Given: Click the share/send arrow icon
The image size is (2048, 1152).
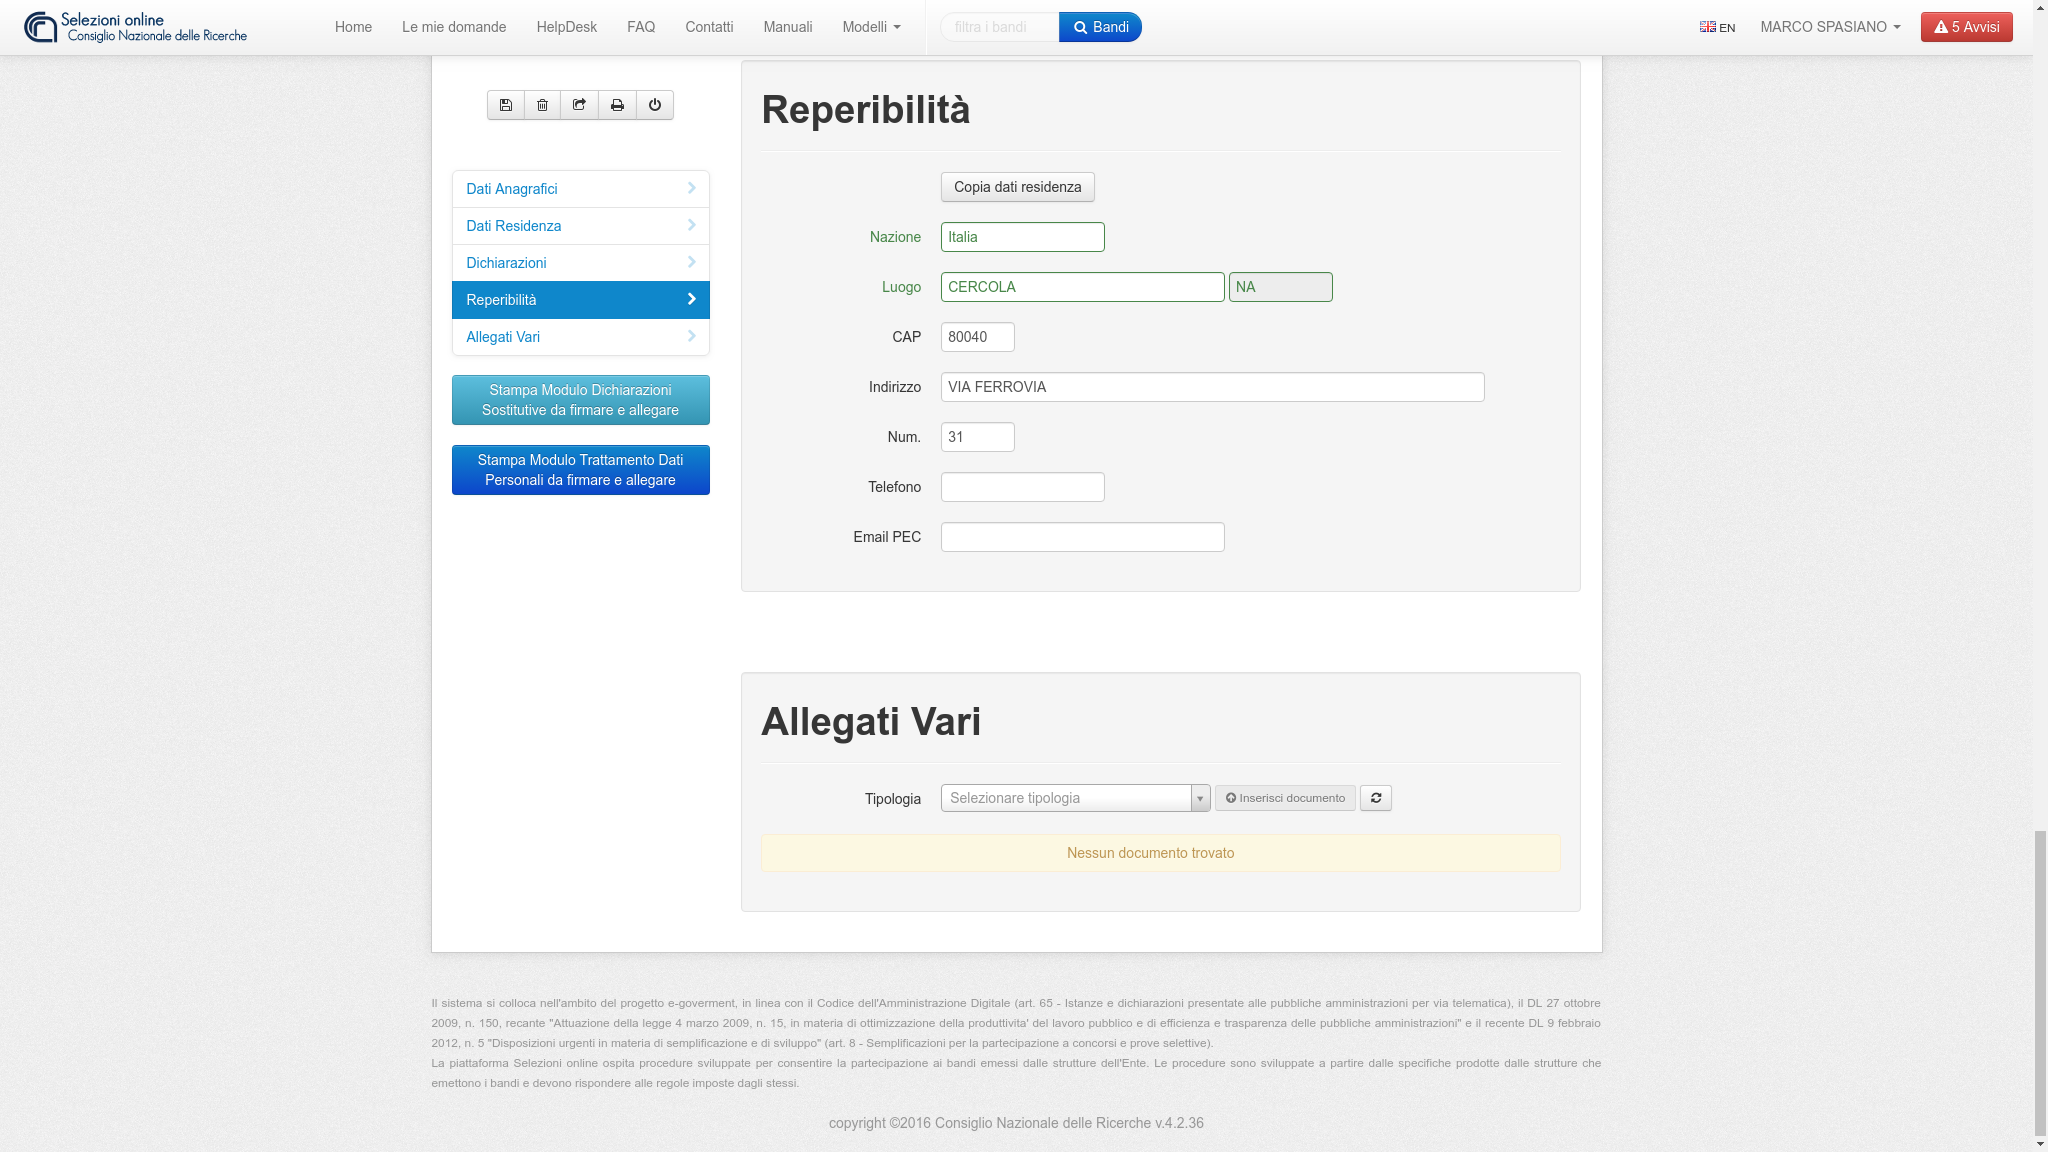Looking at the screenshot, I should 579,105.
